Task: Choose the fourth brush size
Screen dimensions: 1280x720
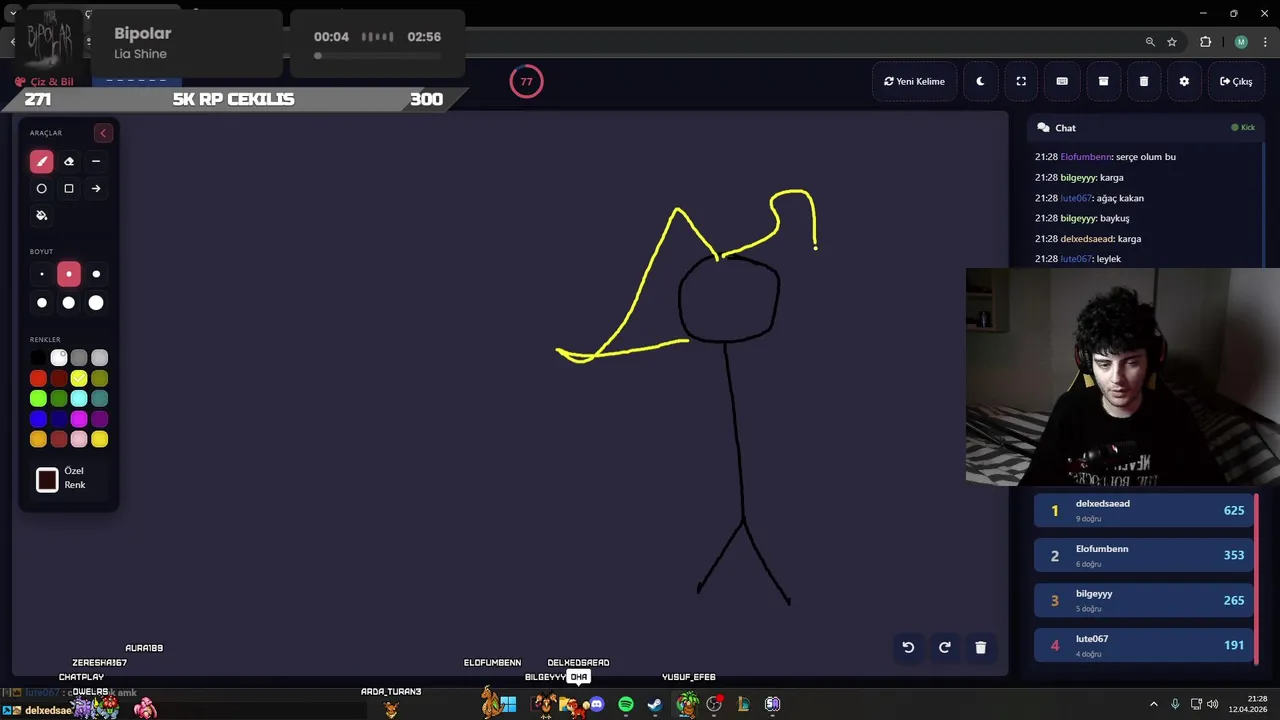Action: (41, 303)
